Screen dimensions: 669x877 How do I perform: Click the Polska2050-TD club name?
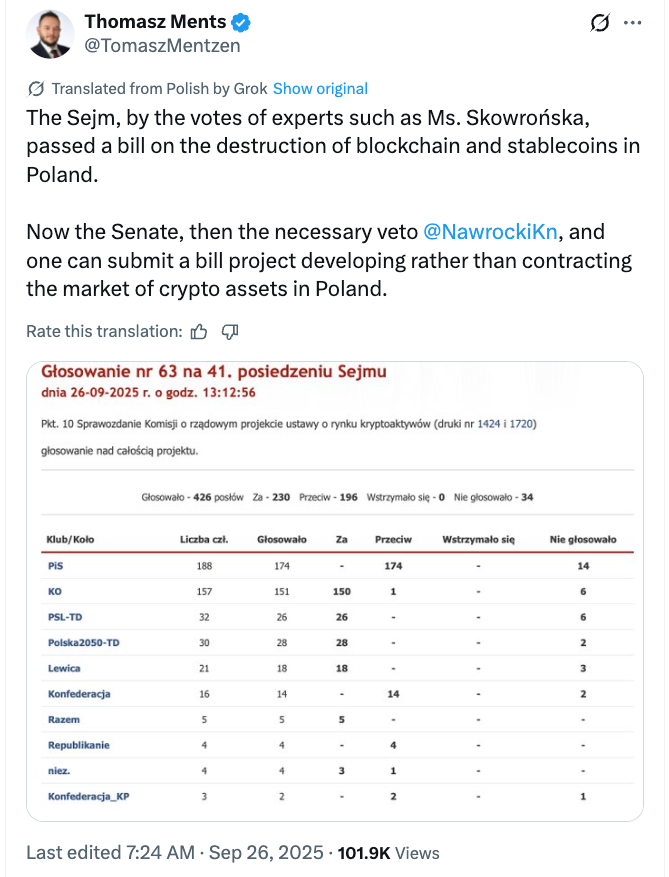(83, 642)
